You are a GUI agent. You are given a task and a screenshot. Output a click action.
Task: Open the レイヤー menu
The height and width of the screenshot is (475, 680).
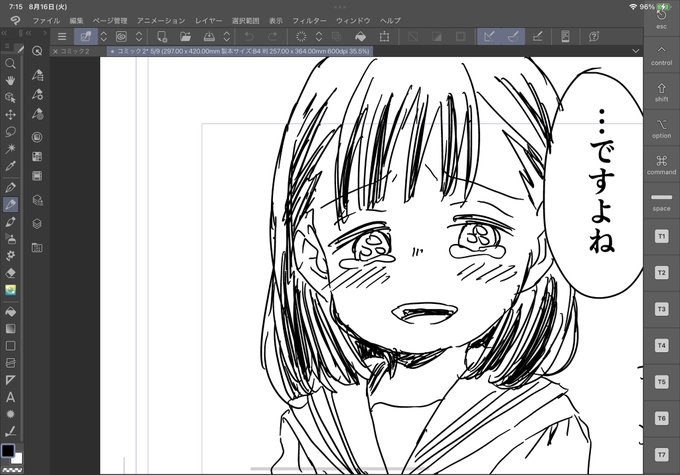pos(208,20)
